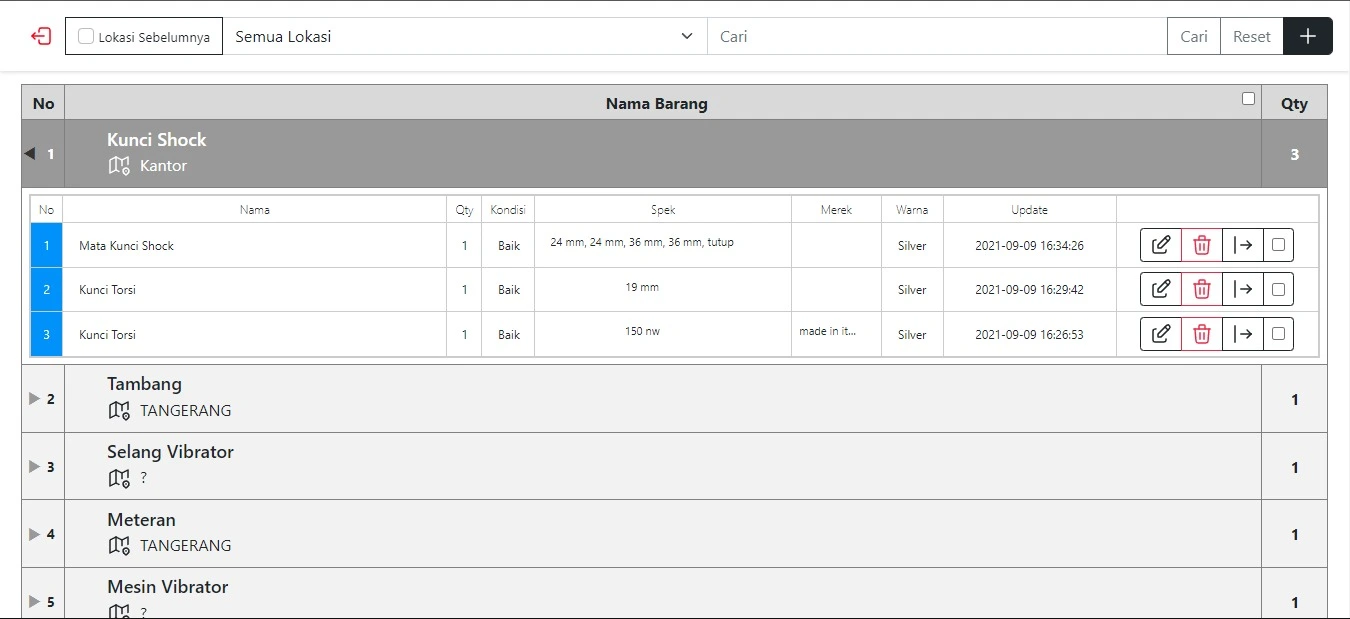Focus the Cari search text field
Screen dimensions: 1350x619
click(x=936, y=37)
